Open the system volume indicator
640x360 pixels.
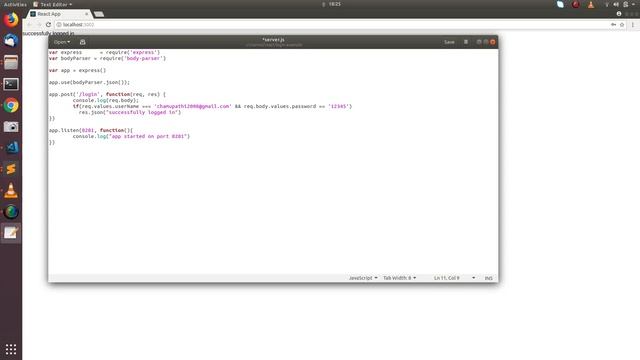[616, 4]
